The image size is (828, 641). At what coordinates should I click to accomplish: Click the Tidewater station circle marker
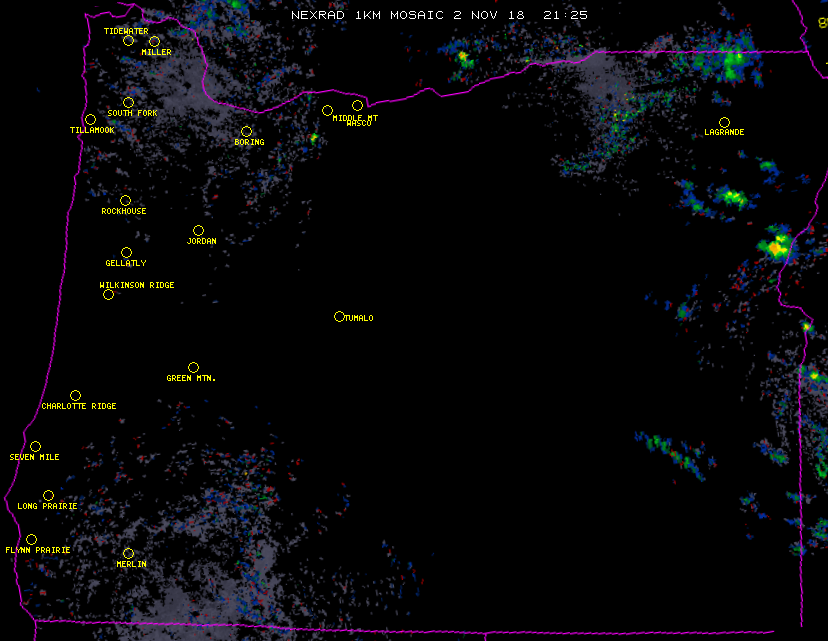coord(128,40)
